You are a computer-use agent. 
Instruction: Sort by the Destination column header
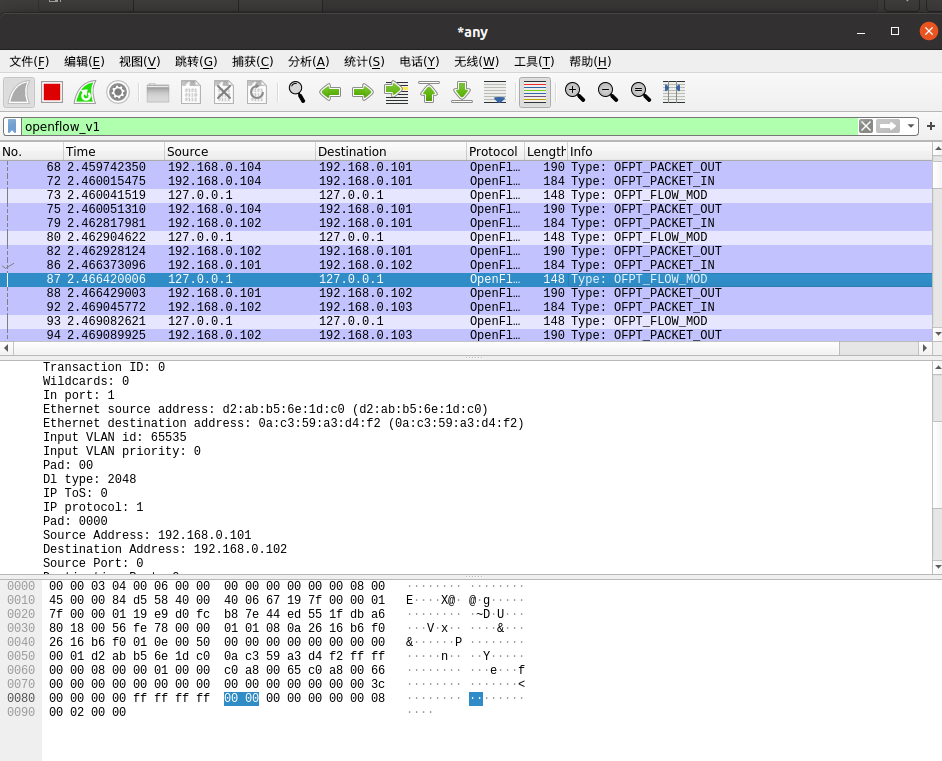click(390, 151)
